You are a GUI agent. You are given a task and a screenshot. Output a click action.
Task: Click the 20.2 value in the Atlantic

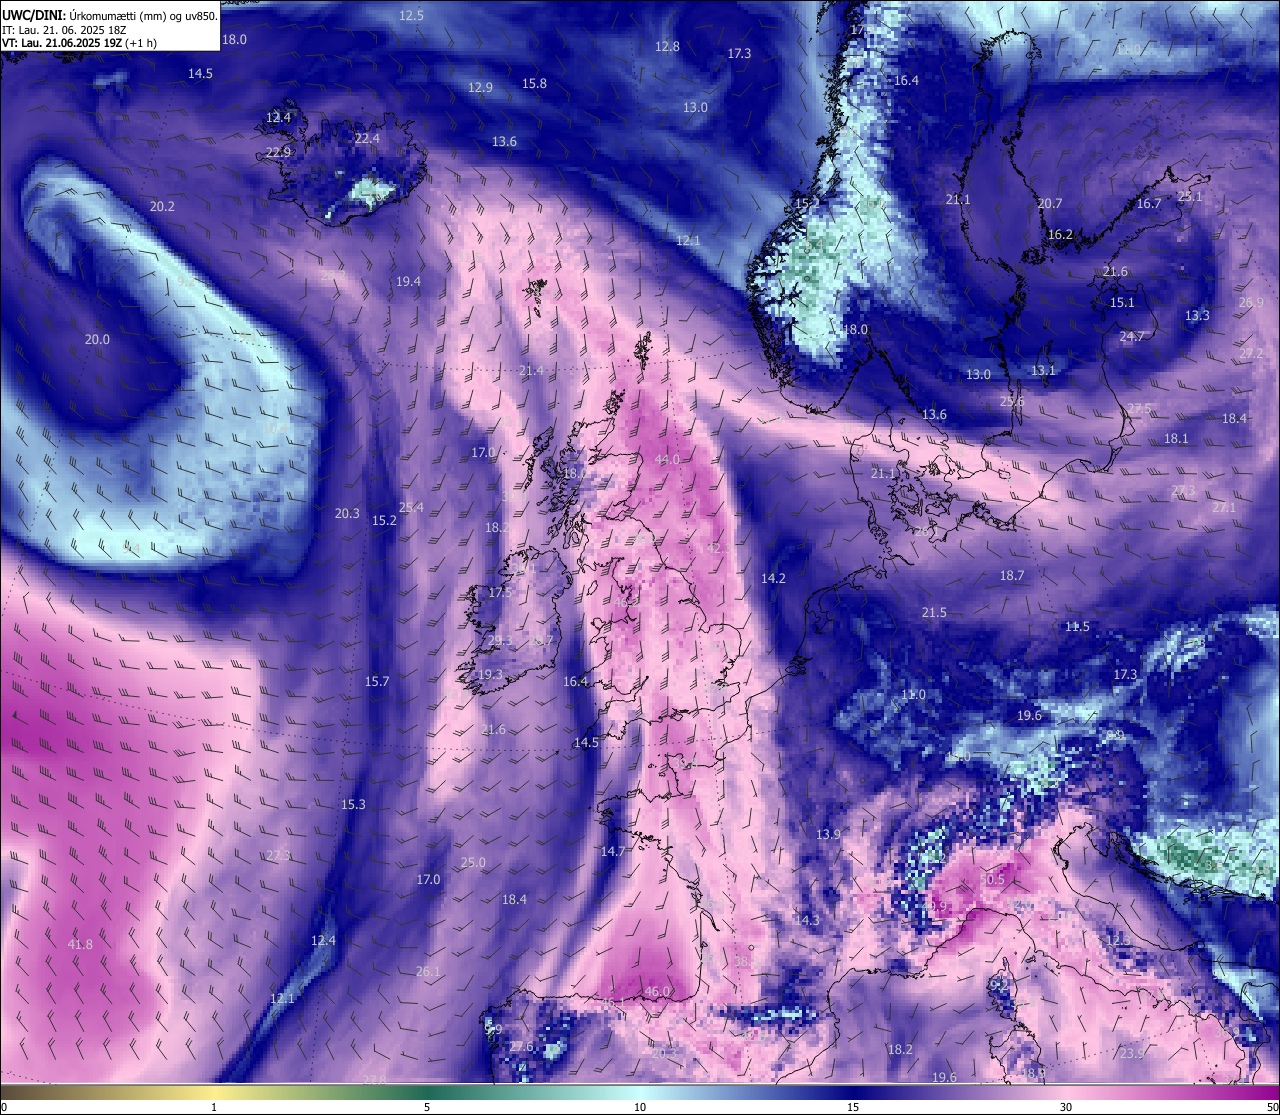pyautogui.click(x=162, y=206)
